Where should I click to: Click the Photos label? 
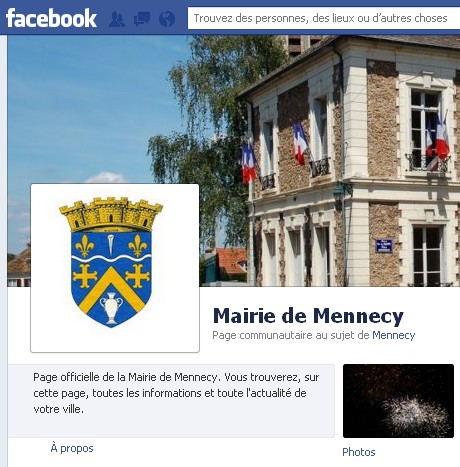pos(359,452)
